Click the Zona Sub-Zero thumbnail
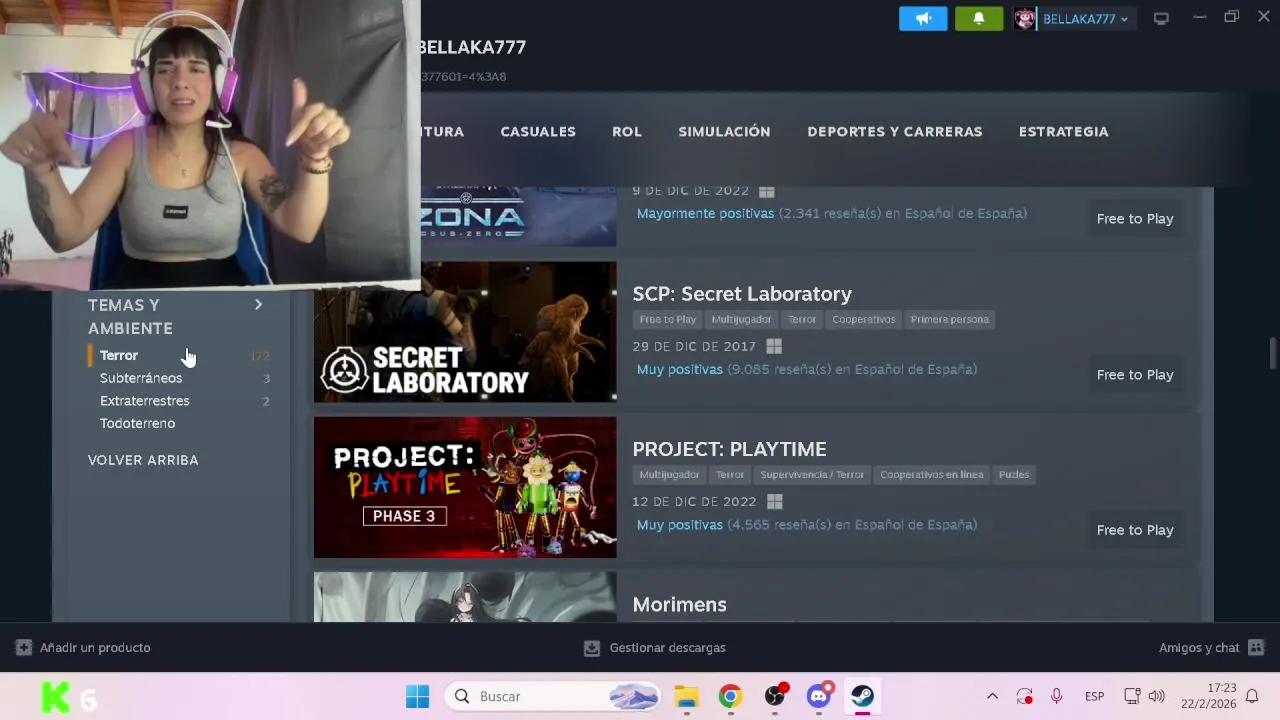Image resolution: width=1280 pixels, height=720 pixels. (x=518, y=216)
